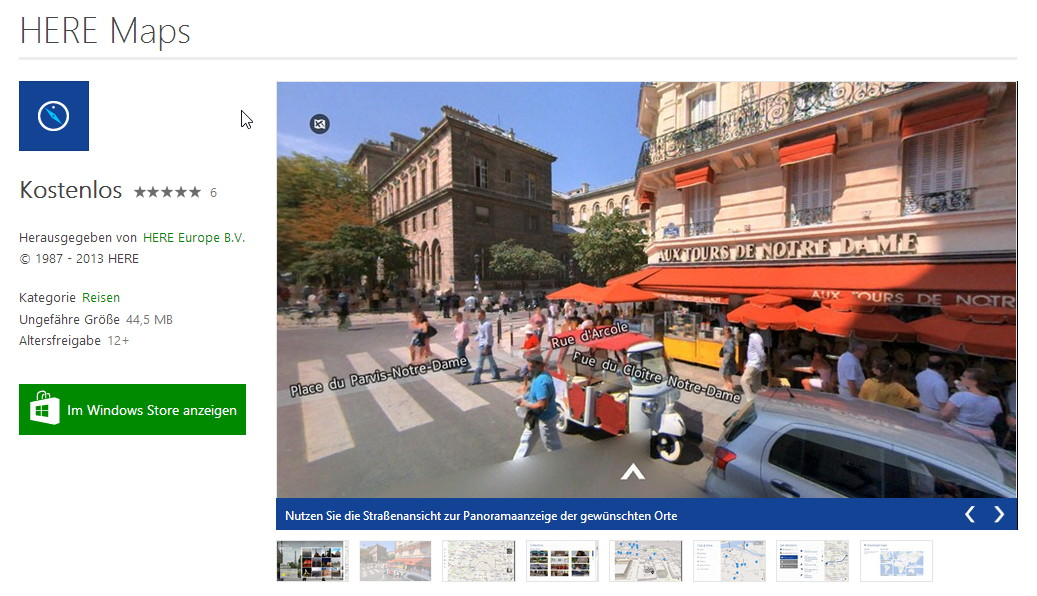Click the white forward arrow on the street
This screenshot has width=1037, height=596.
[632, 472]
